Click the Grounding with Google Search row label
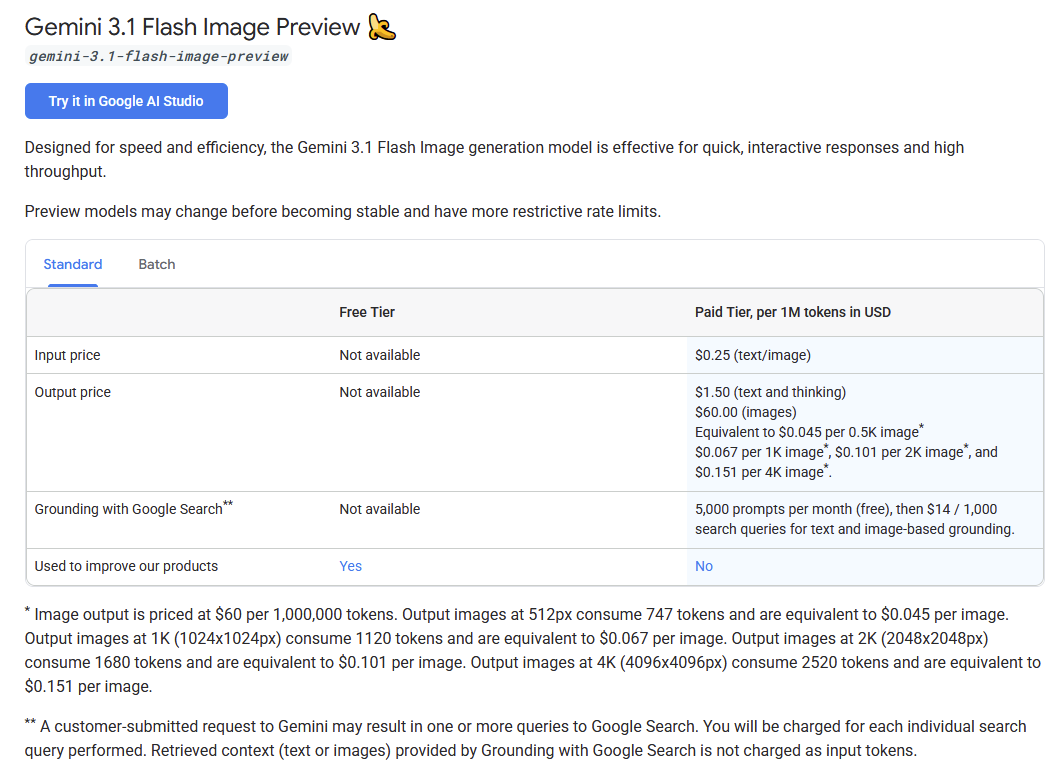 (x=133, y=508)
